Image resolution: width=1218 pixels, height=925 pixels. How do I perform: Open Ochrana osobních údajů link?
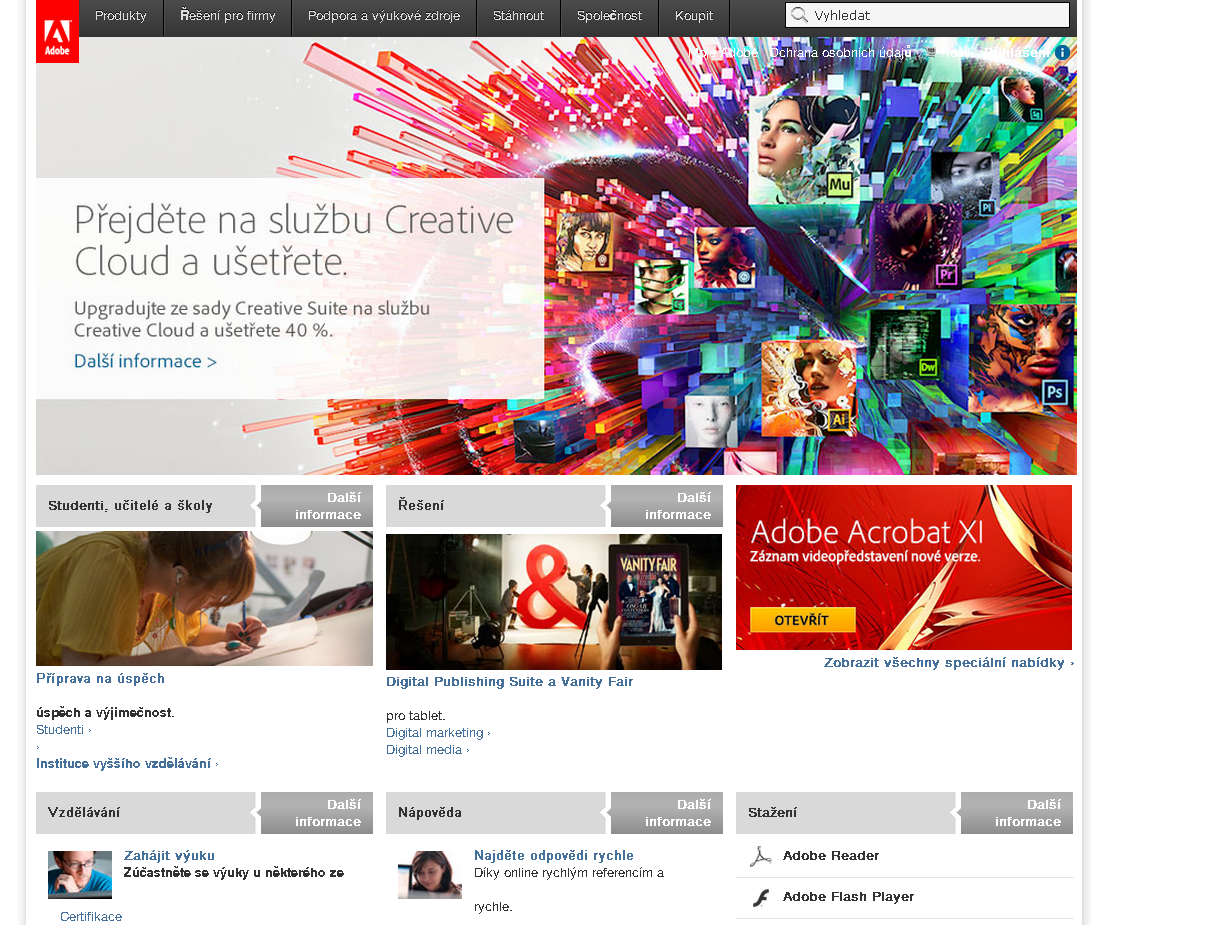pyautogui.click(x=840, y=52)
